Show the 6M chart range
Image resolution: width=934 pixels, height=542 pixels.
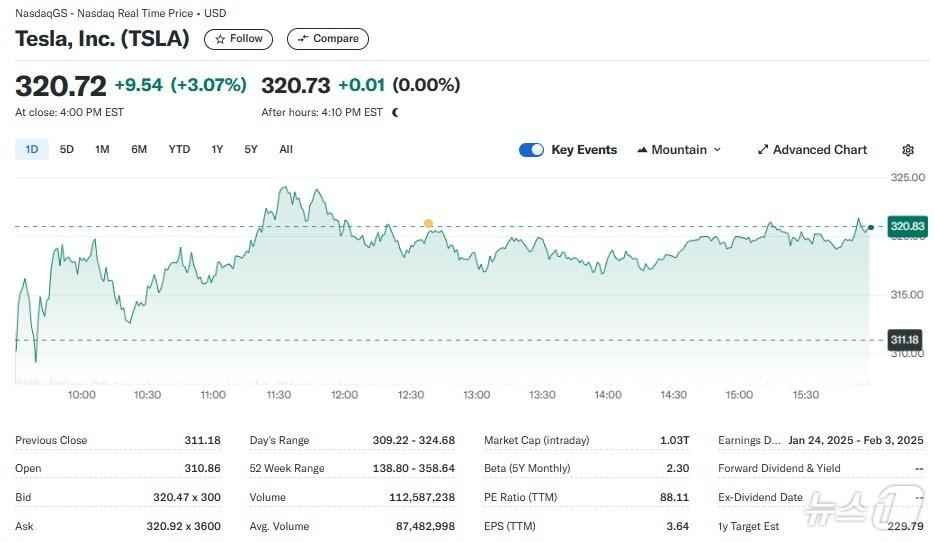[x=139, y=150]
